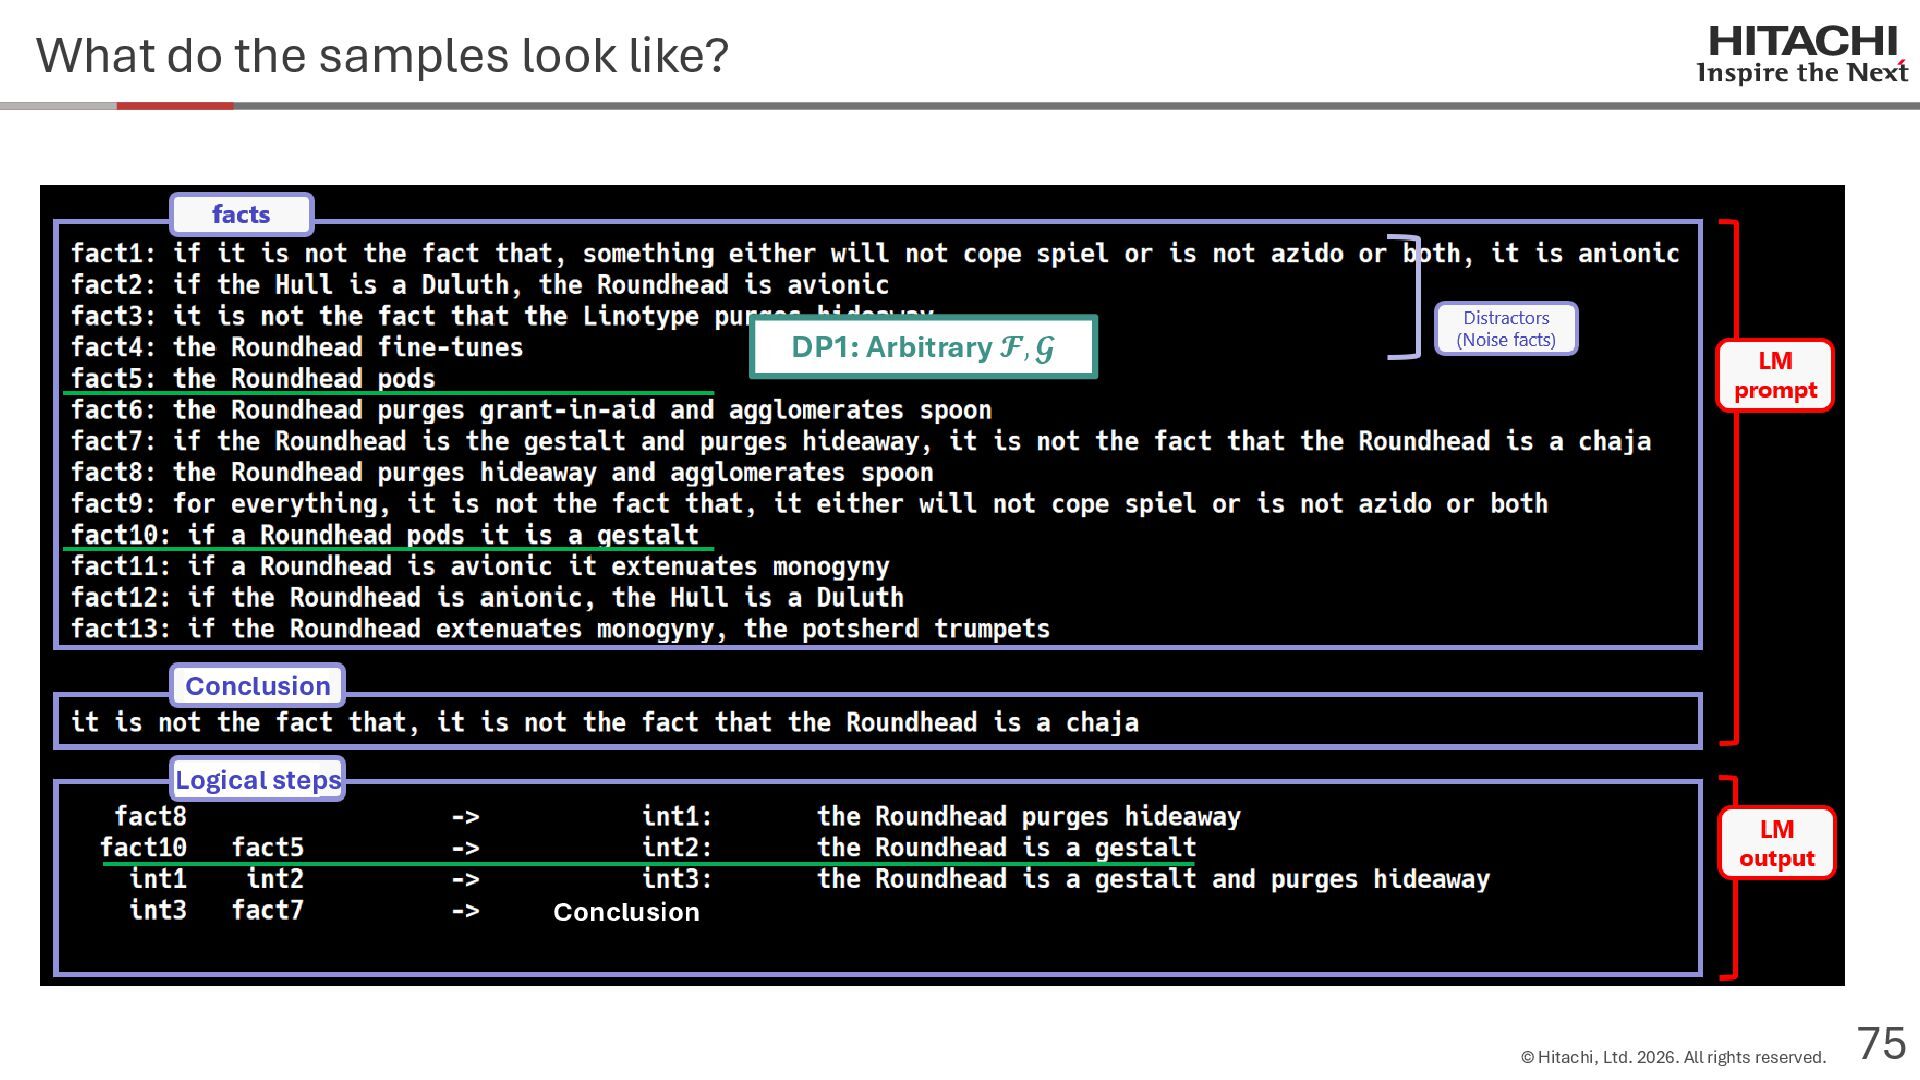Click the white 'Conclusion' text in Logical steps
This screenshot has width=1920, height=1080.
pos(626,912)
